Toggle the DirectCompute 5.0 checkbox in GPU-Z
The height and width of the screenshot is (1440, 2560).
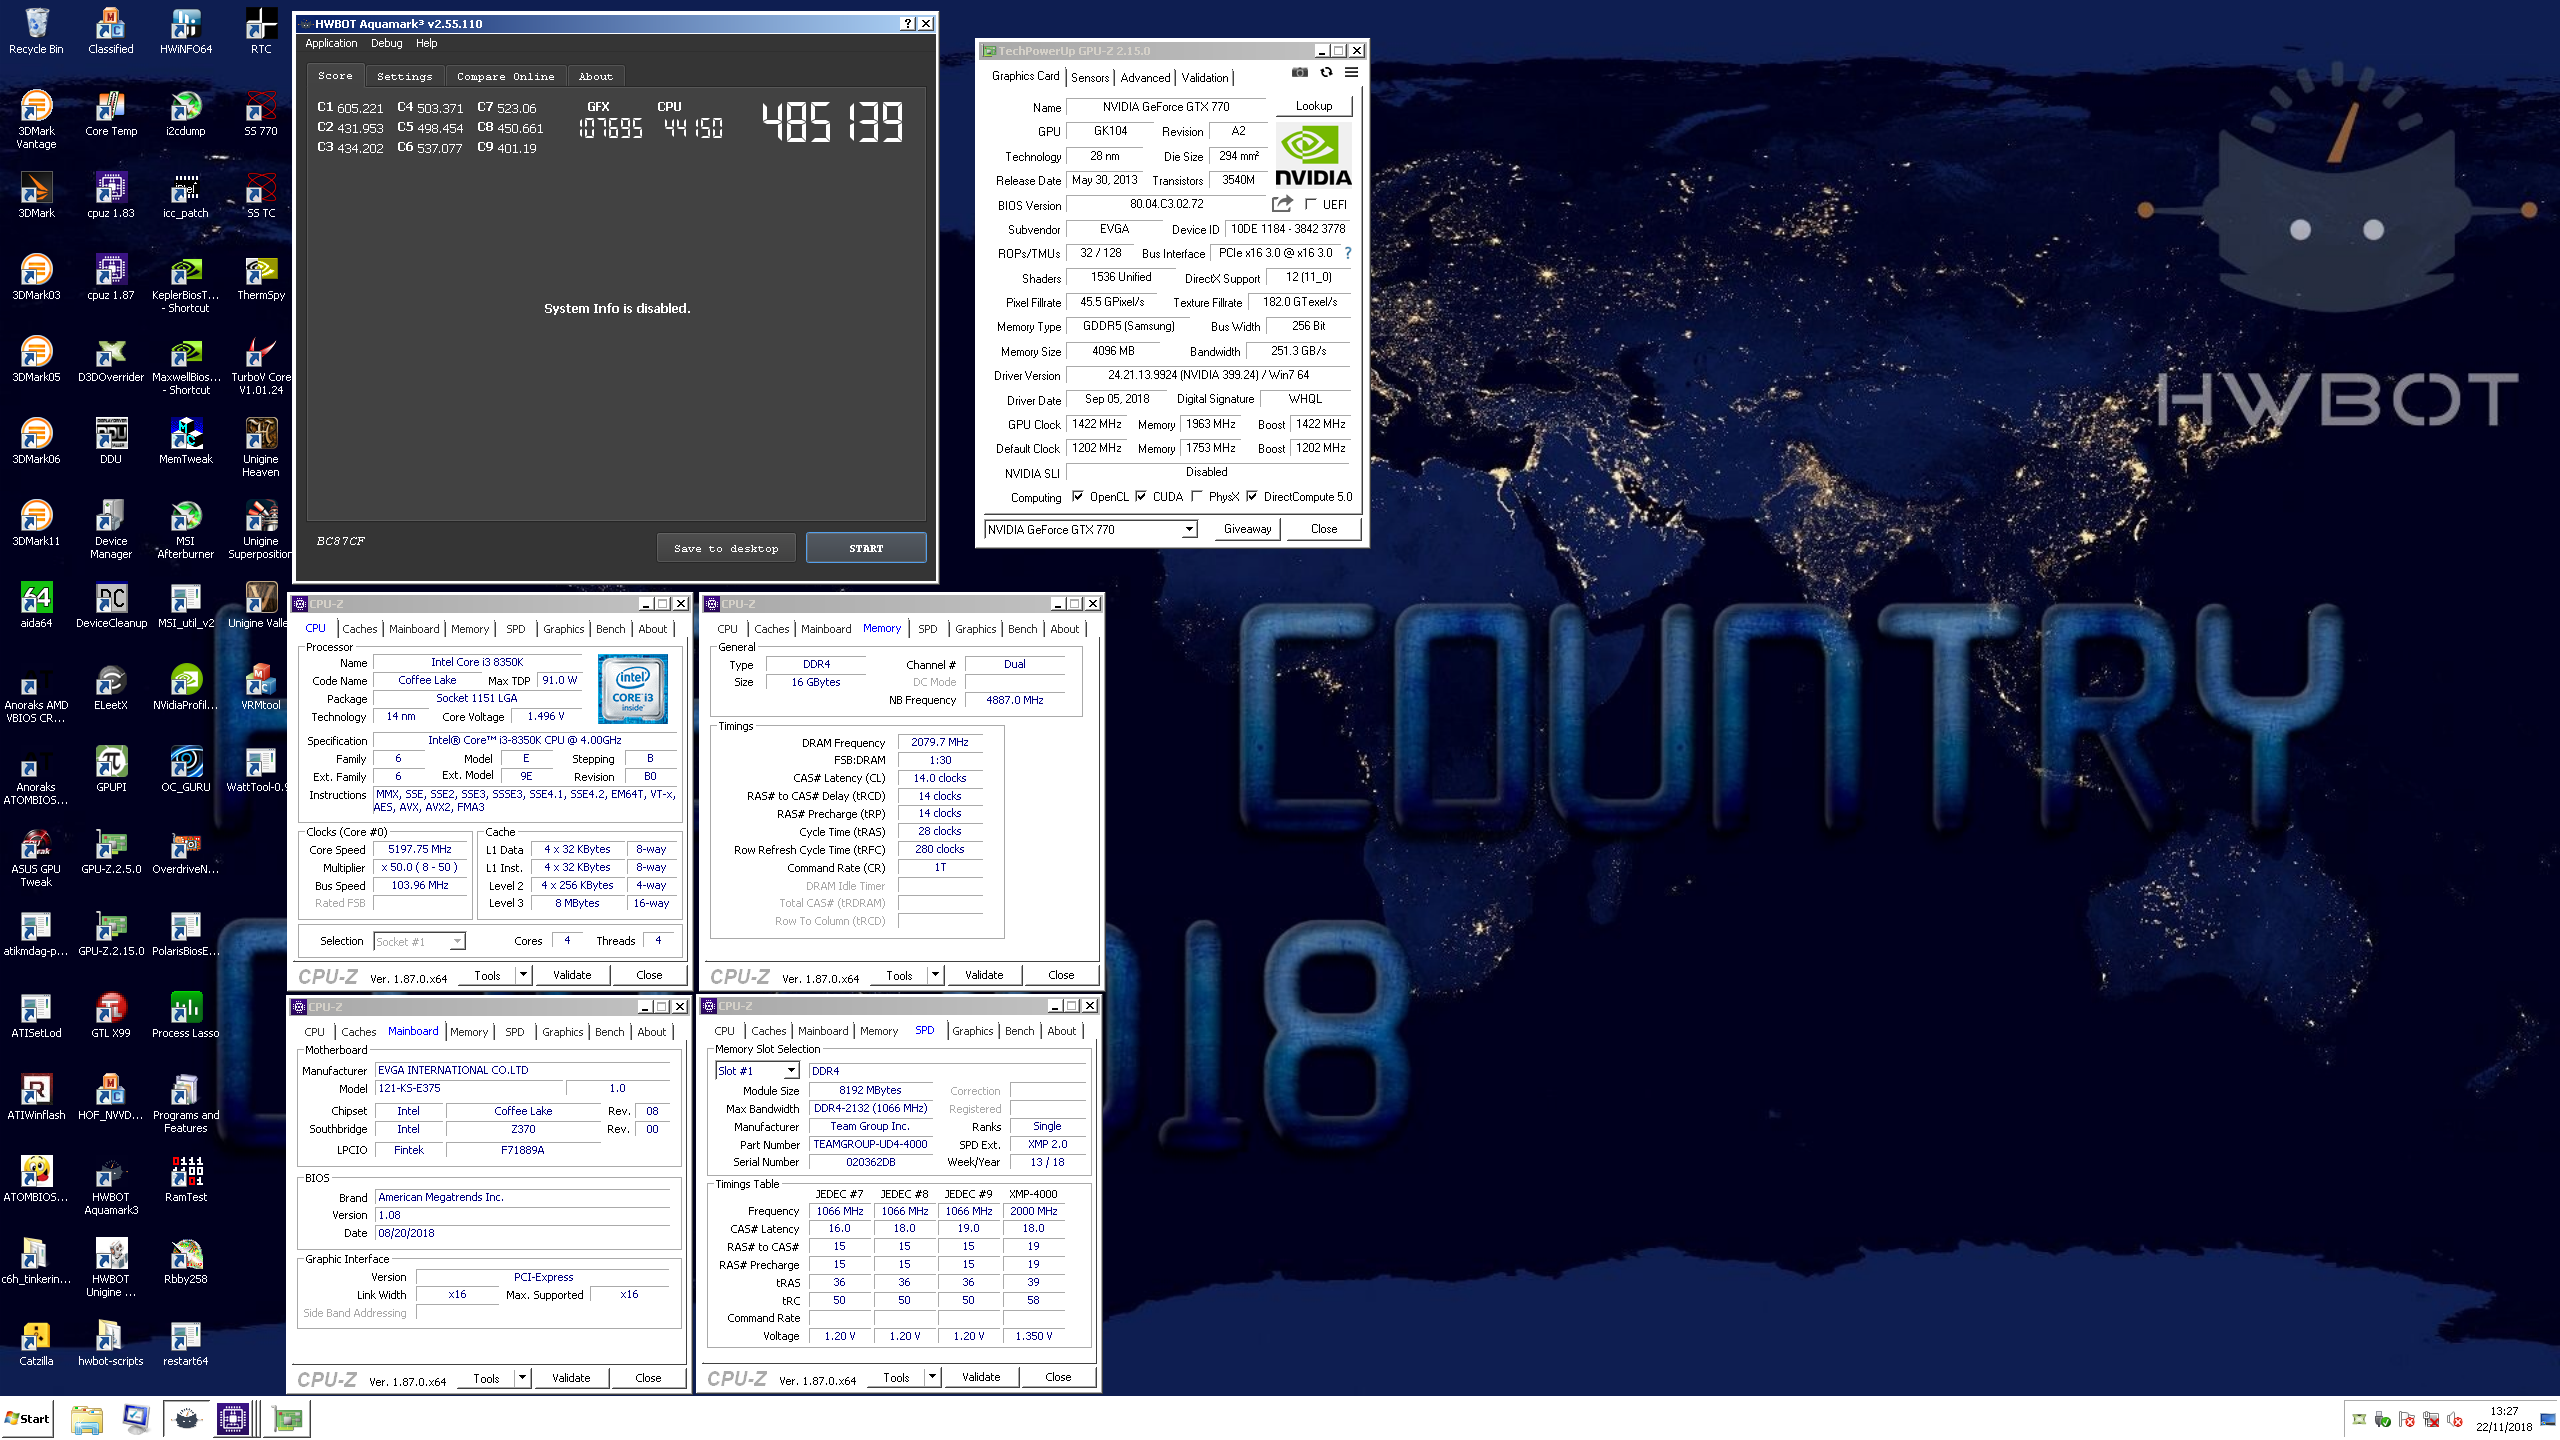click(1252, 496)
